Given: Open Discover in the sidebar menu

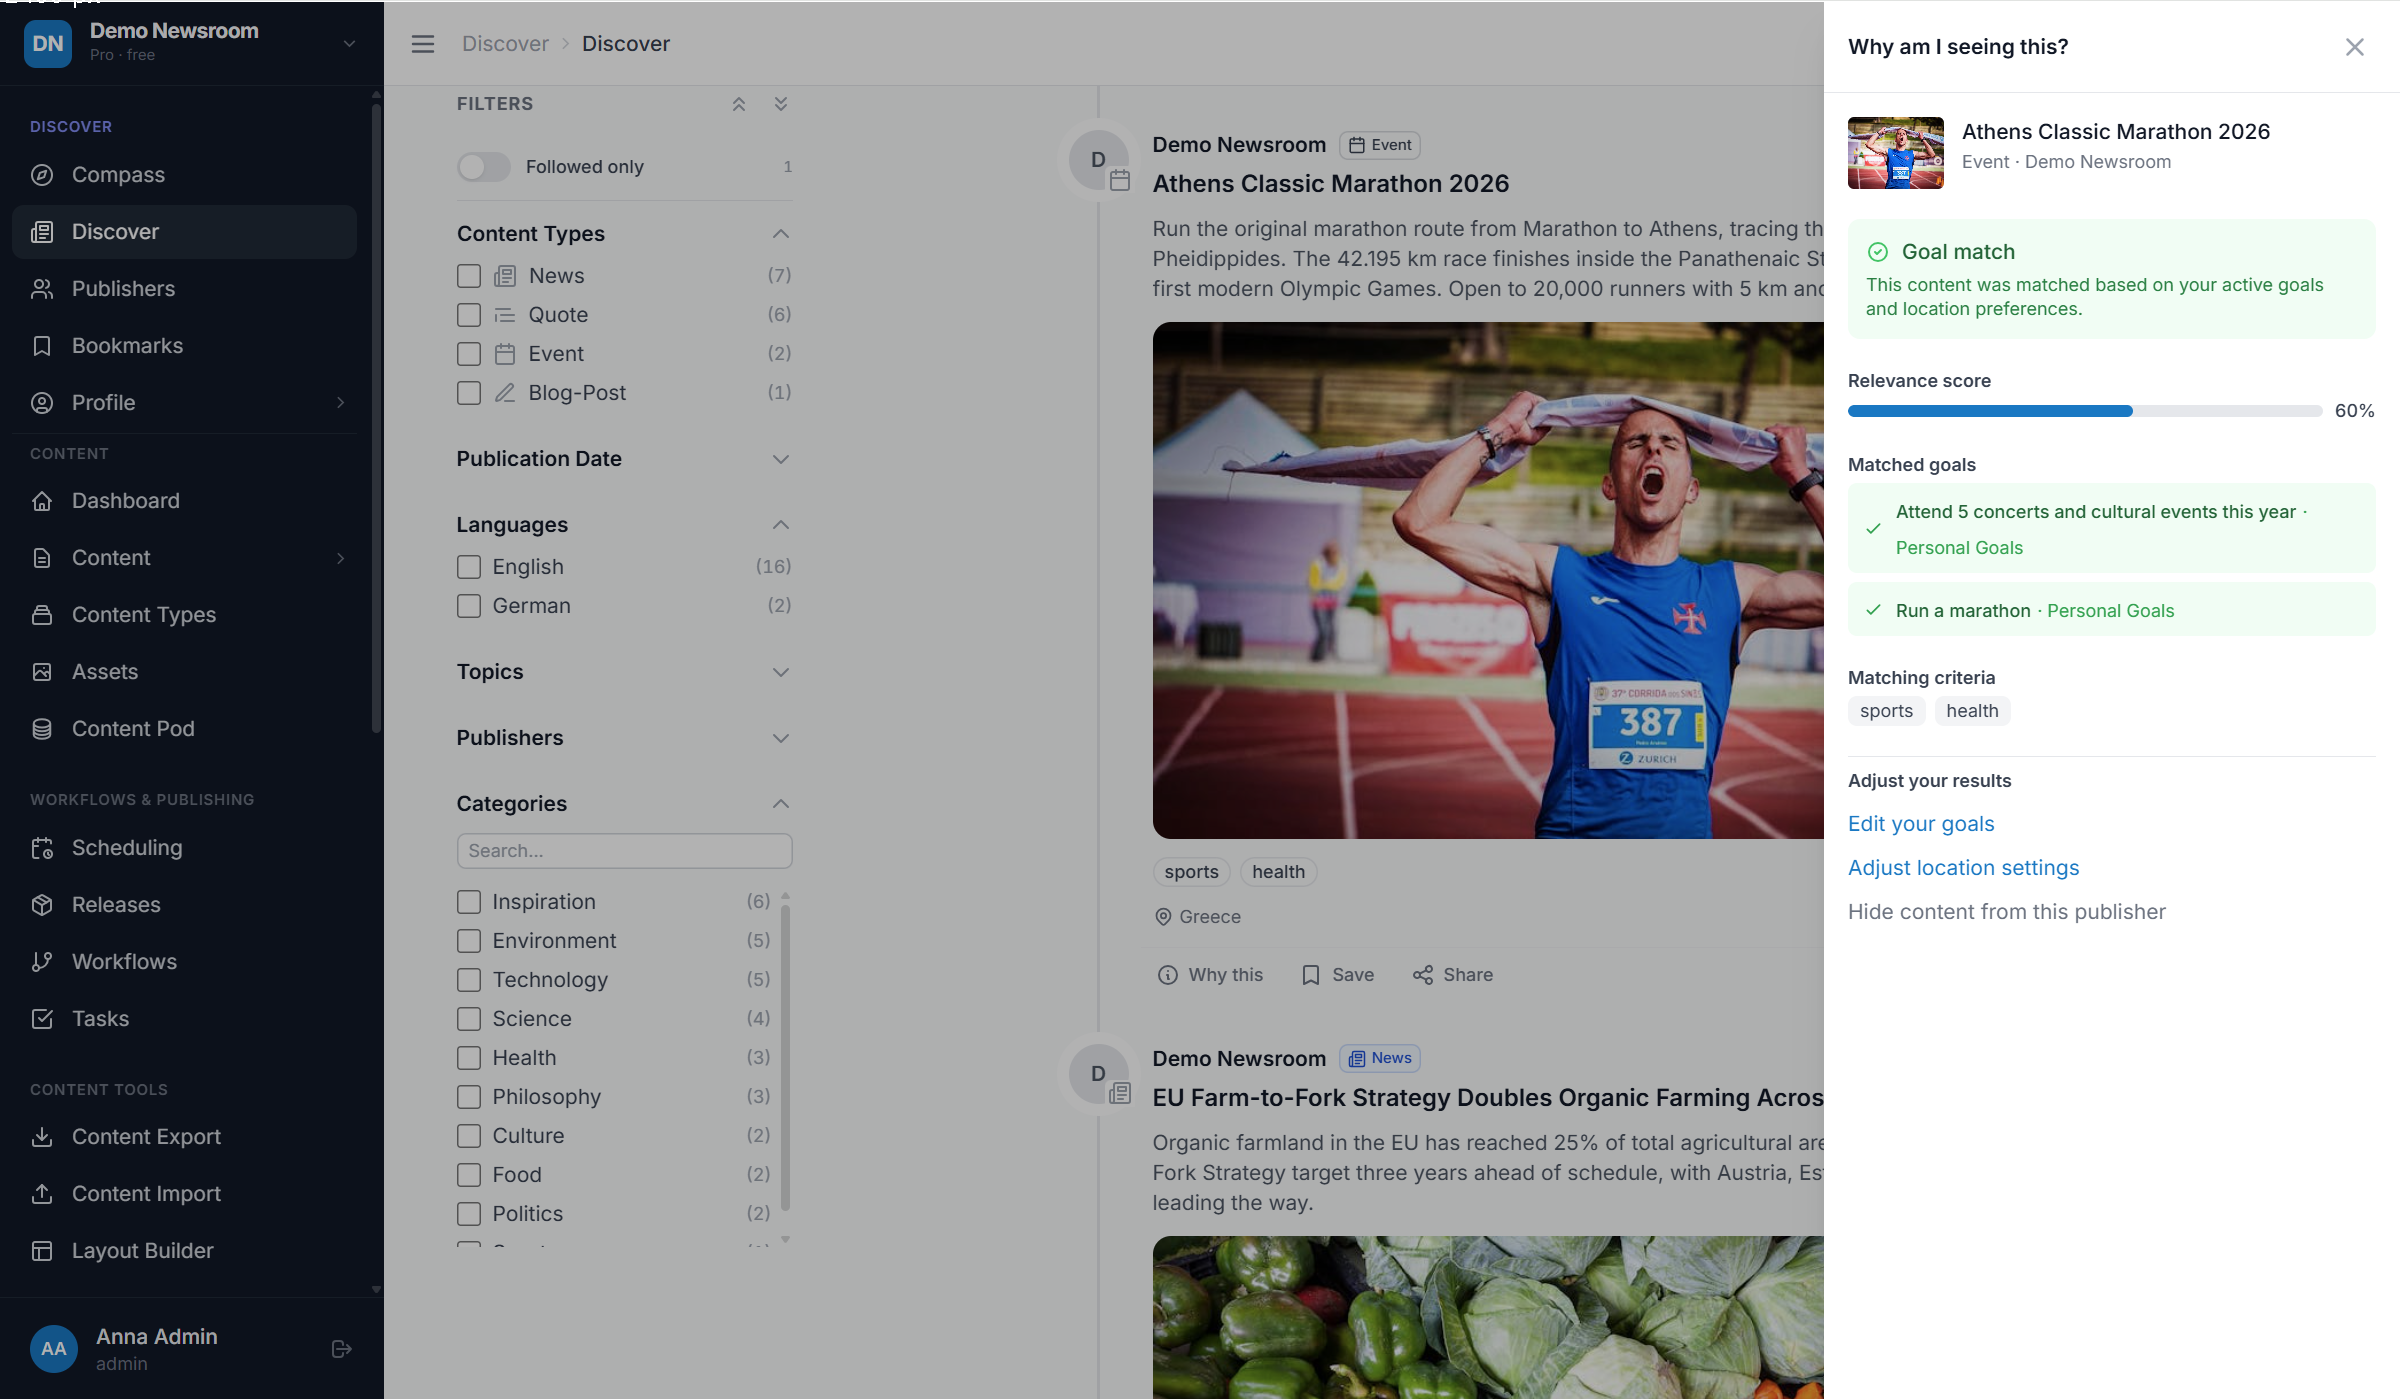Looking at the screenshot, I should click(185, 232).
